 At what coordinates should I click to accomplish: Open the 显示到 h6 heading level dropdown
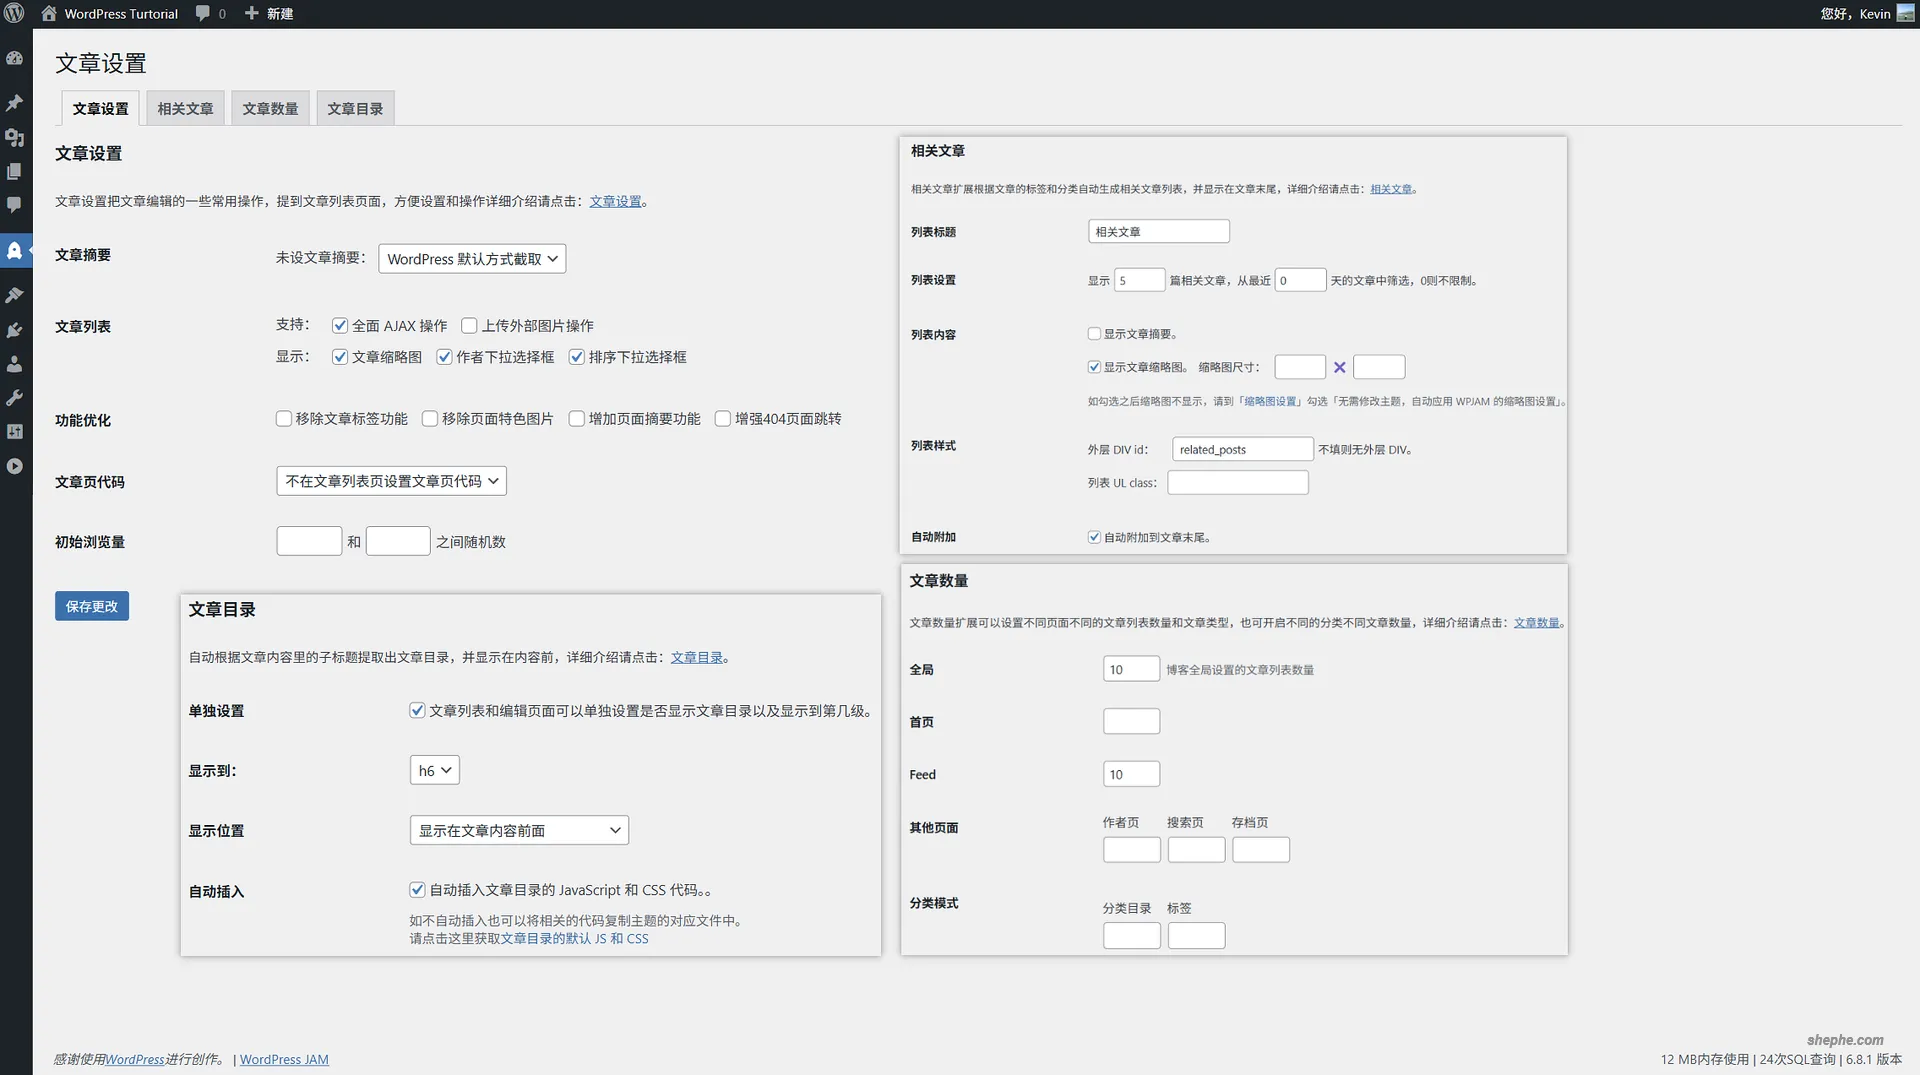434,770
